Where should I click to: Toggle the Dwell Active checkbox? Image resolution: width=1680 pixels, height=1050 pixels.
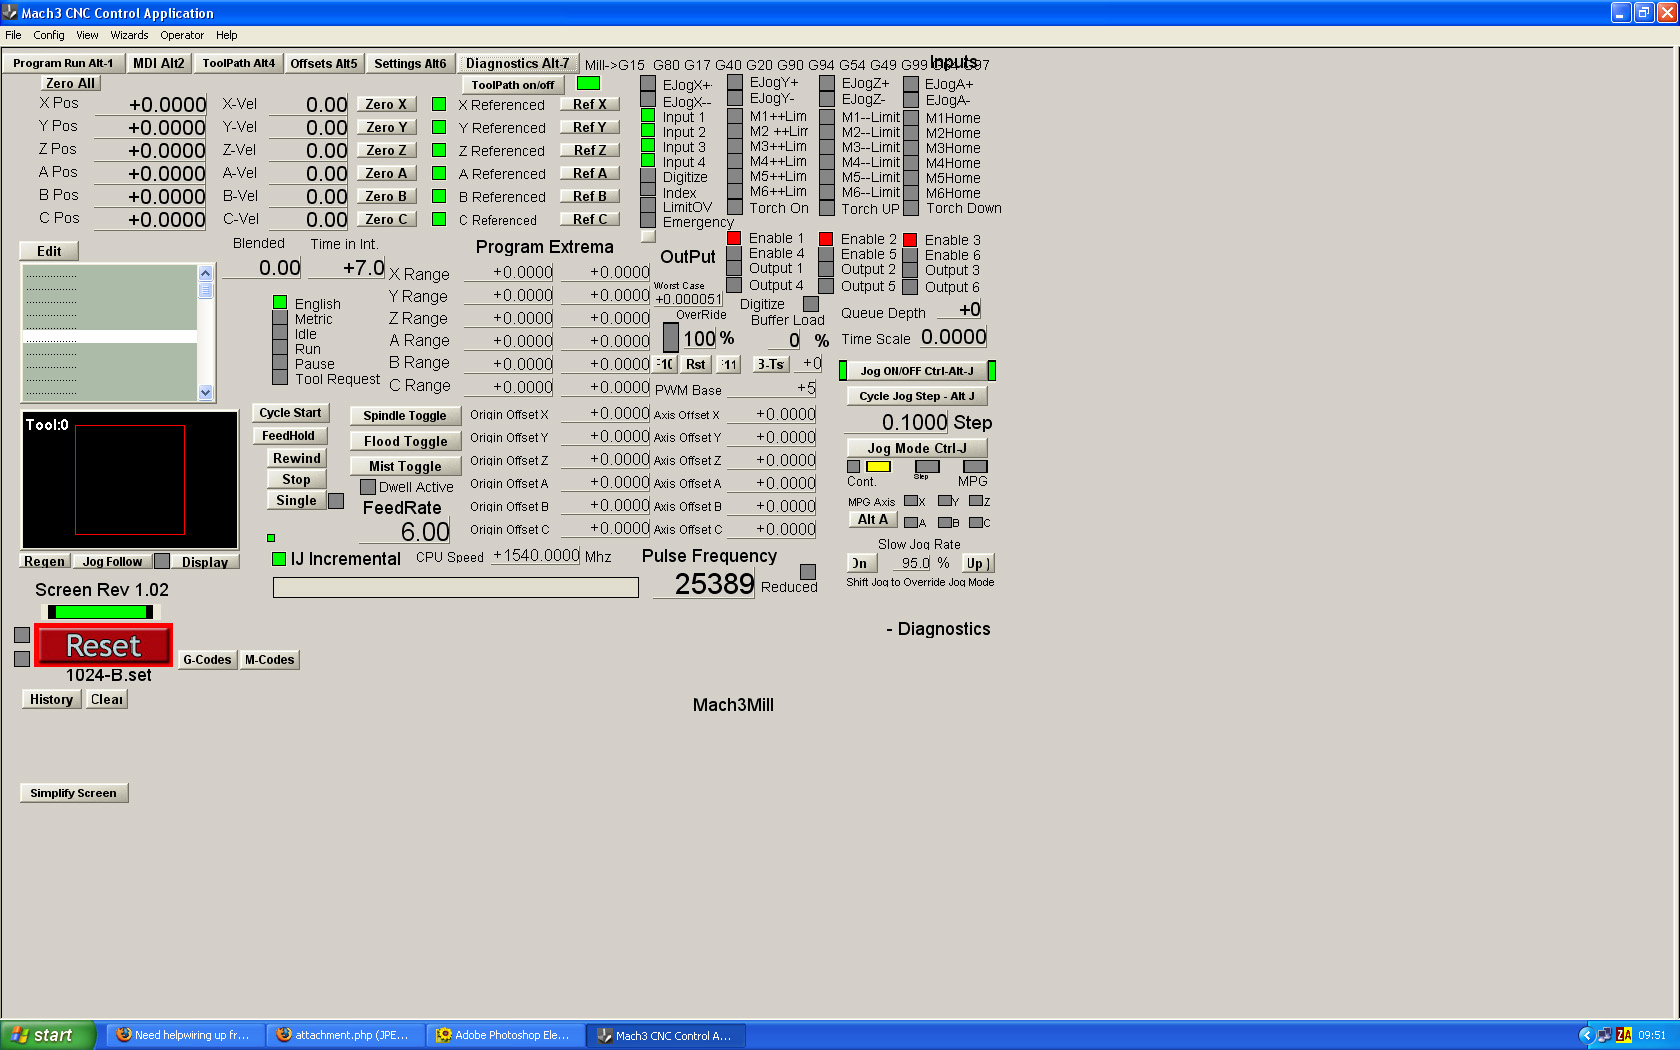(368, 487)
